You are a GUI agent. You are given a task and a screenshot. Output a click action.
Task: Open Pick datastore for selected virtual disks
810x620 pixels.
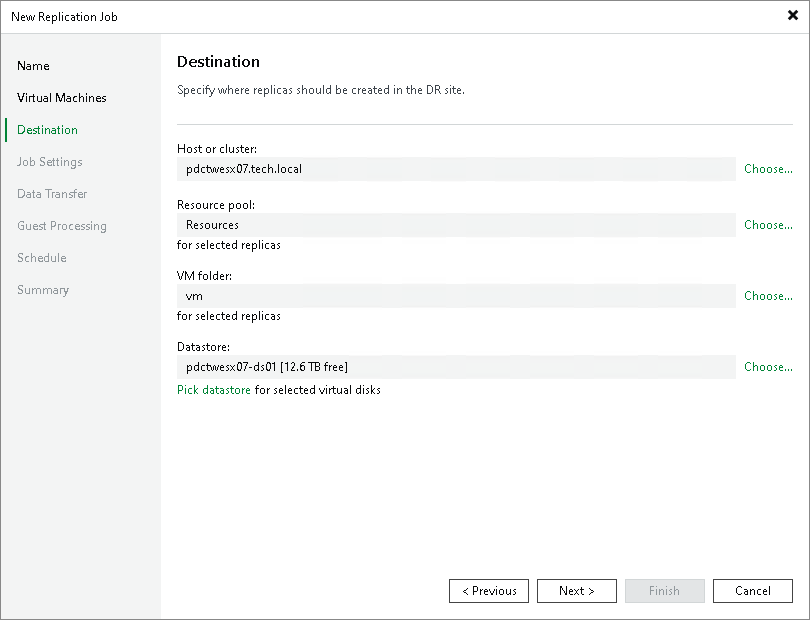pyautogui.click(x=213, y=389)
